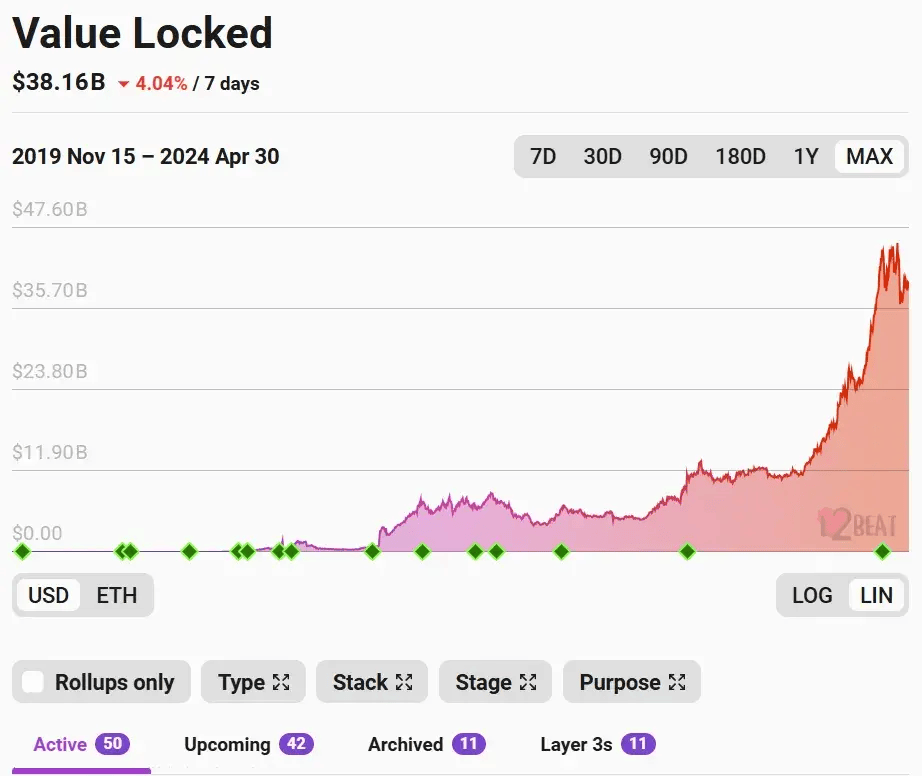Expand the Purpose filter dropdown
This screenshot has width=922, height=776.
(x=632, y=682)
